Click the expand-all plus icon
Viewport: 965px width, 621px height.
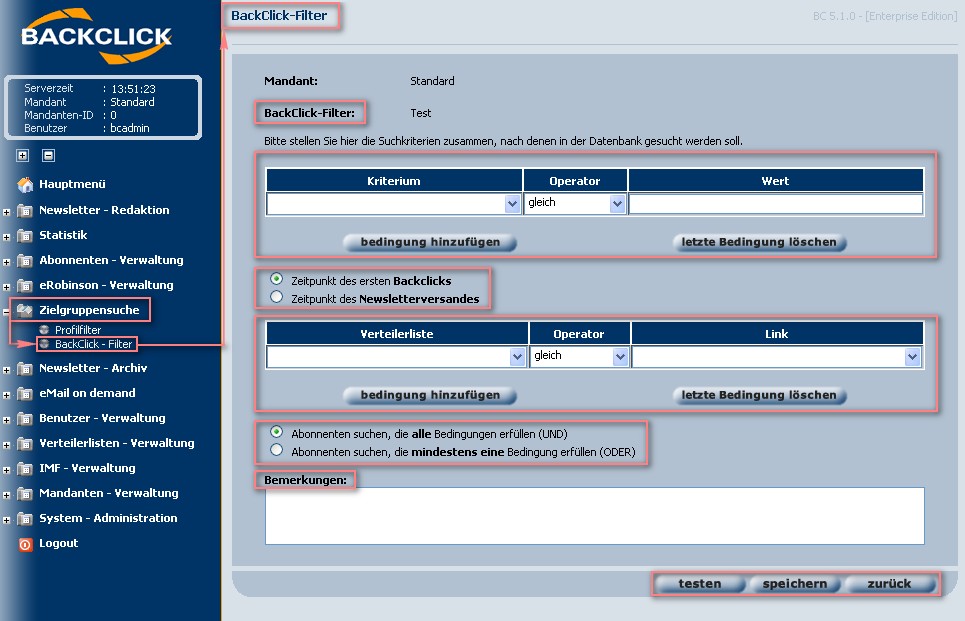click(23, 155)
